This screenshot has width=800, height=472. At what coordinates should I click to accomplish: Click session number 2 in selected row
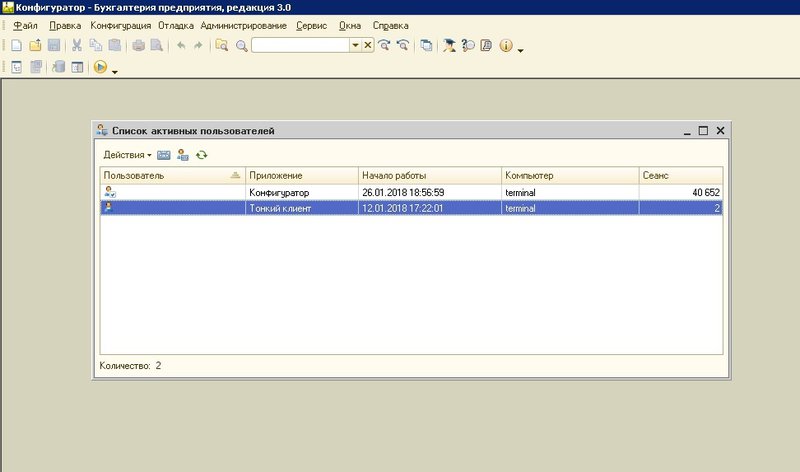coord(717,208)
